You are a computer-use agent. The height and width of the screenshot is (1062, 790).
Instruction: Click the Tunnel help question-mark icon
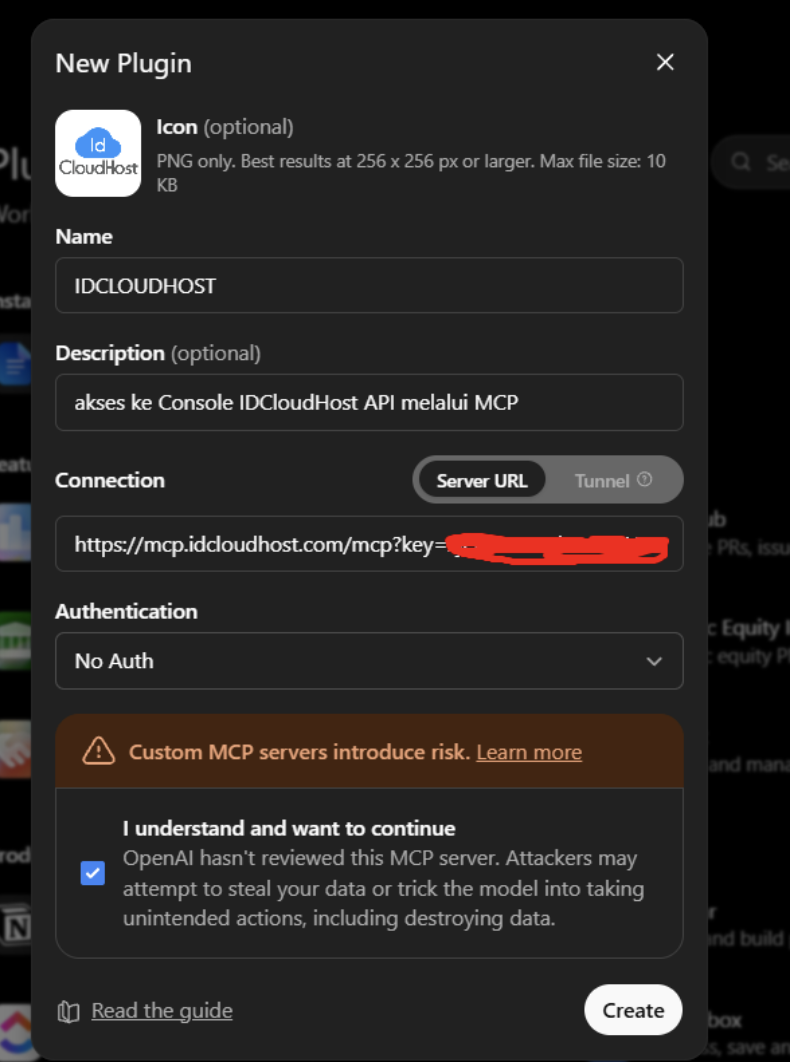click(x=645, y=480)
